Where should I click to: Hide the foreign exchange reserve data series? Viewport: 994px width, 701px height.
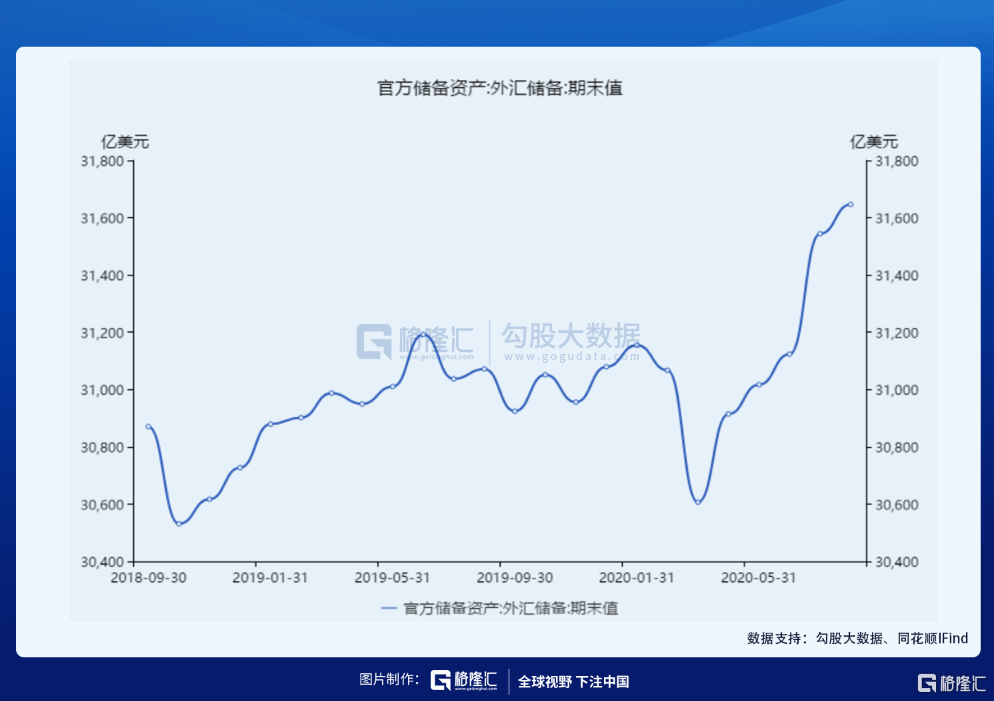click(508, 608)
